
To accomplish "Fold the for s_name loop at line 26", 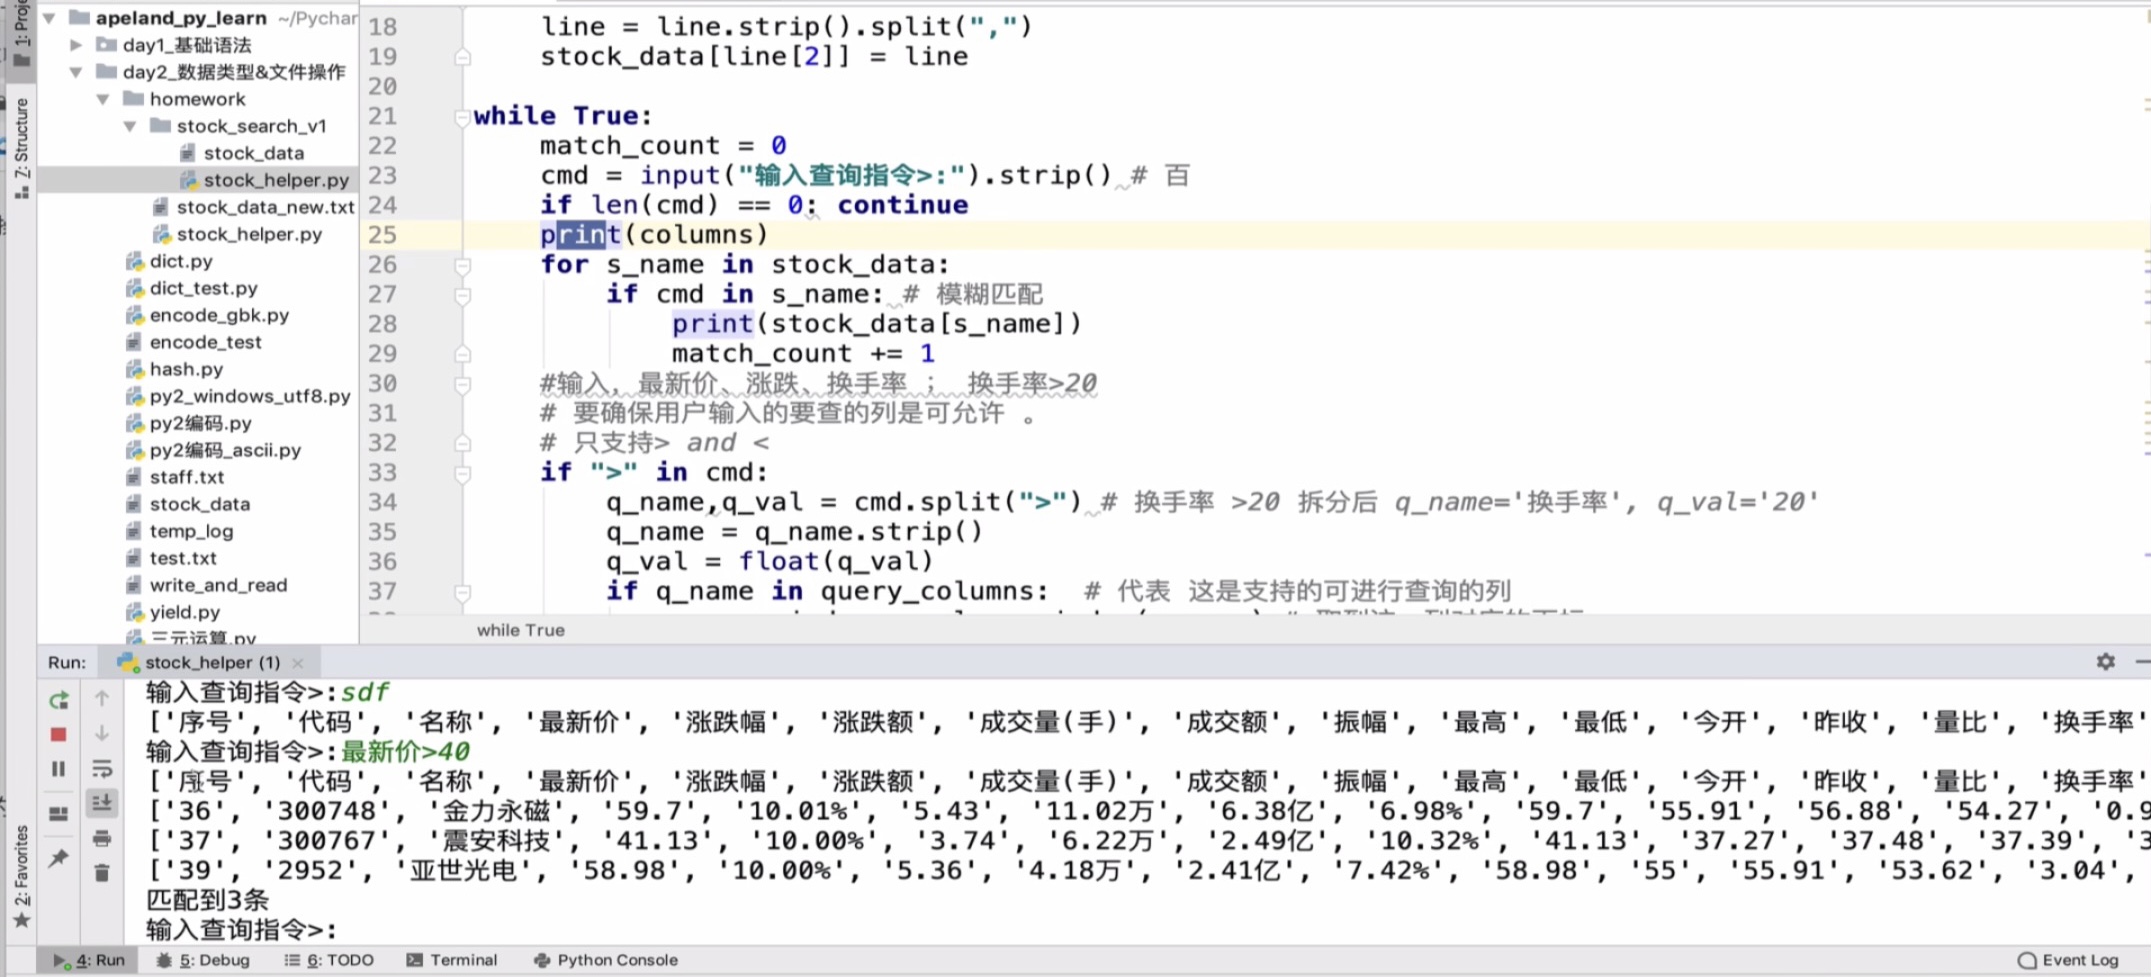I will pyautogui.click(x=462, y=266).
